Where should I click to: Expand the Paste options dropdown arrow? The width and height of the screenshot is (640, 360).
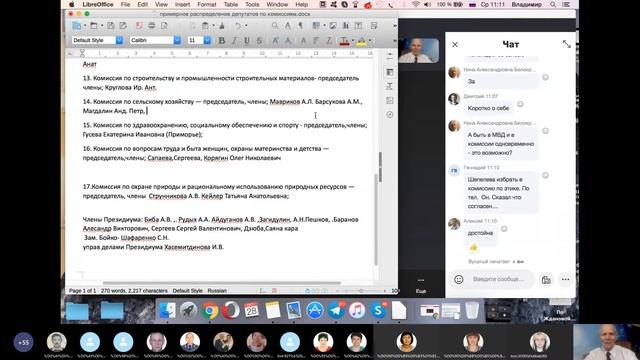point(213,26)
